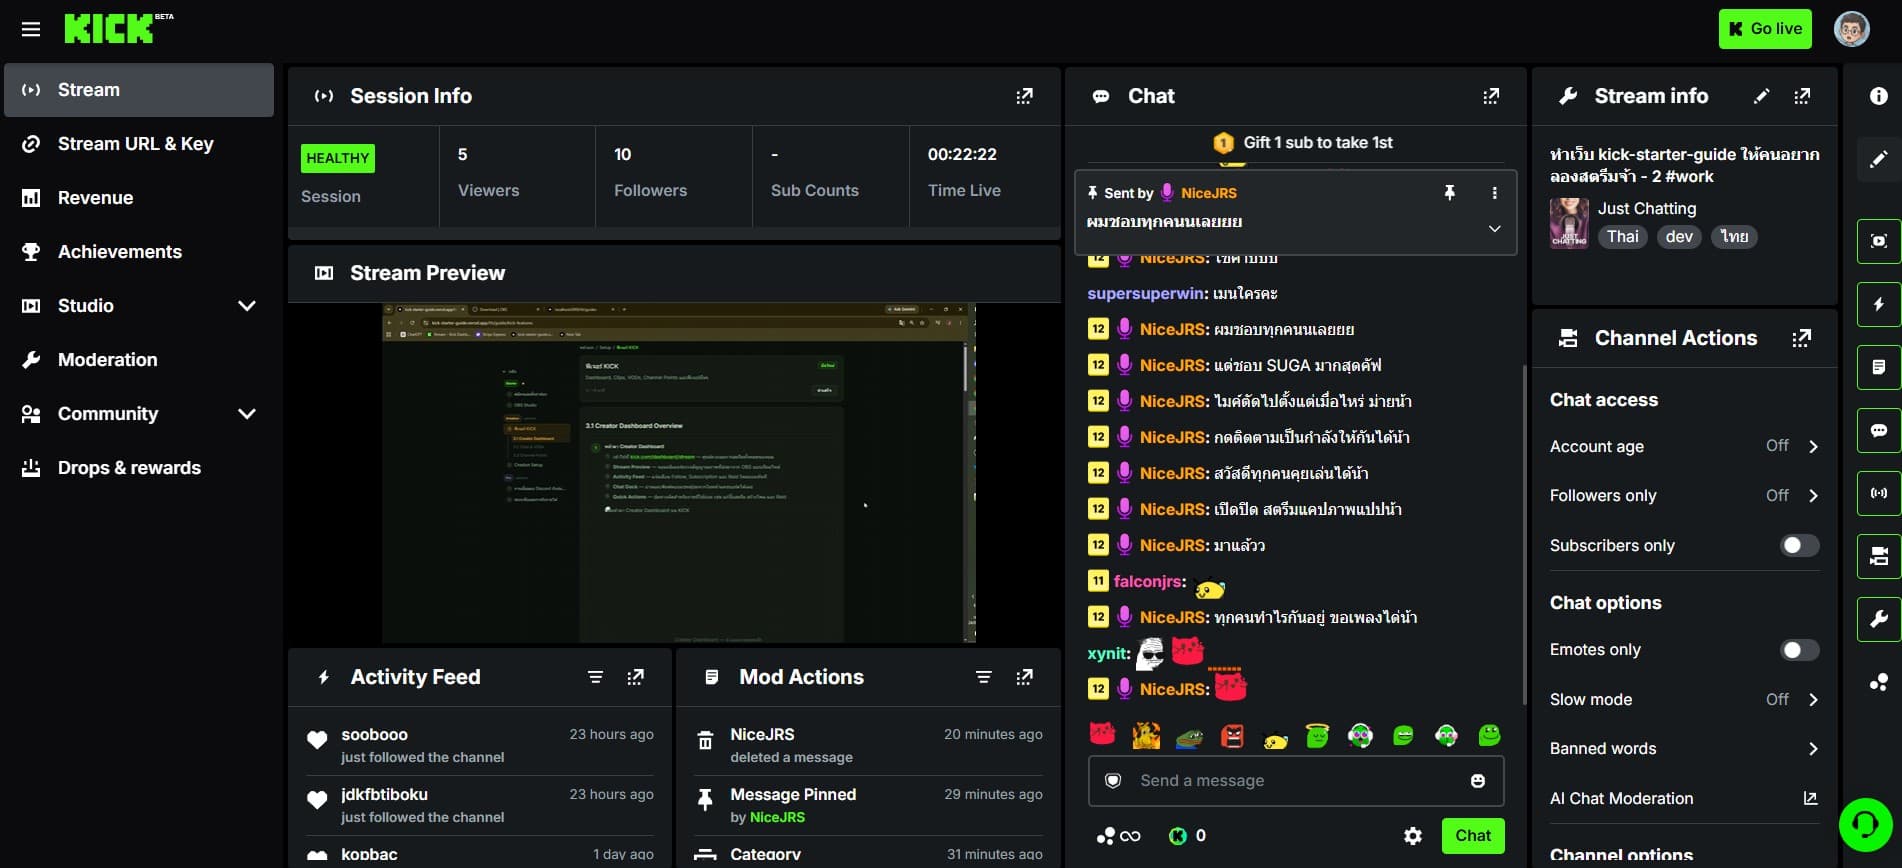Expand the pinned message chevron
1902x868 pixels.
click(x=1494, y=228)
